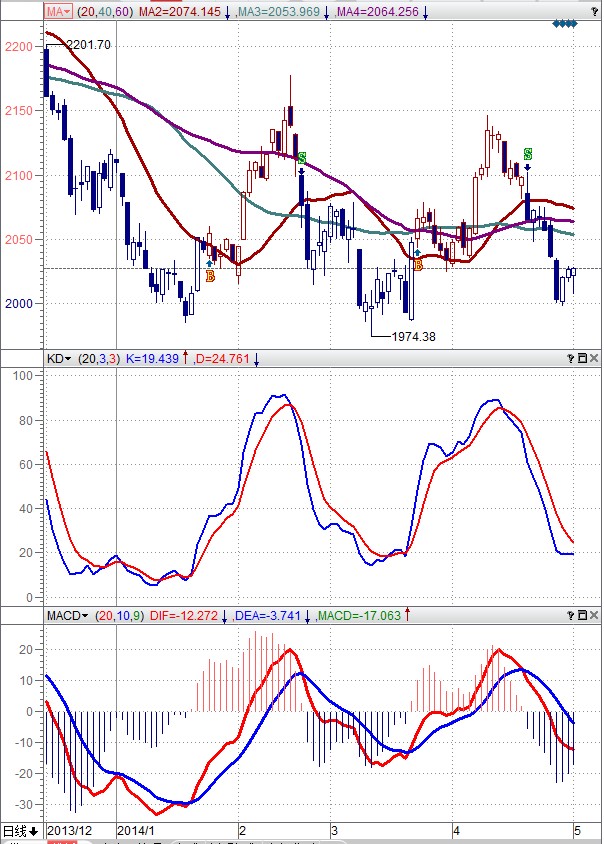604x844 pixels.
Task: Click the 2000 price axis label
Action: [19, 304]
